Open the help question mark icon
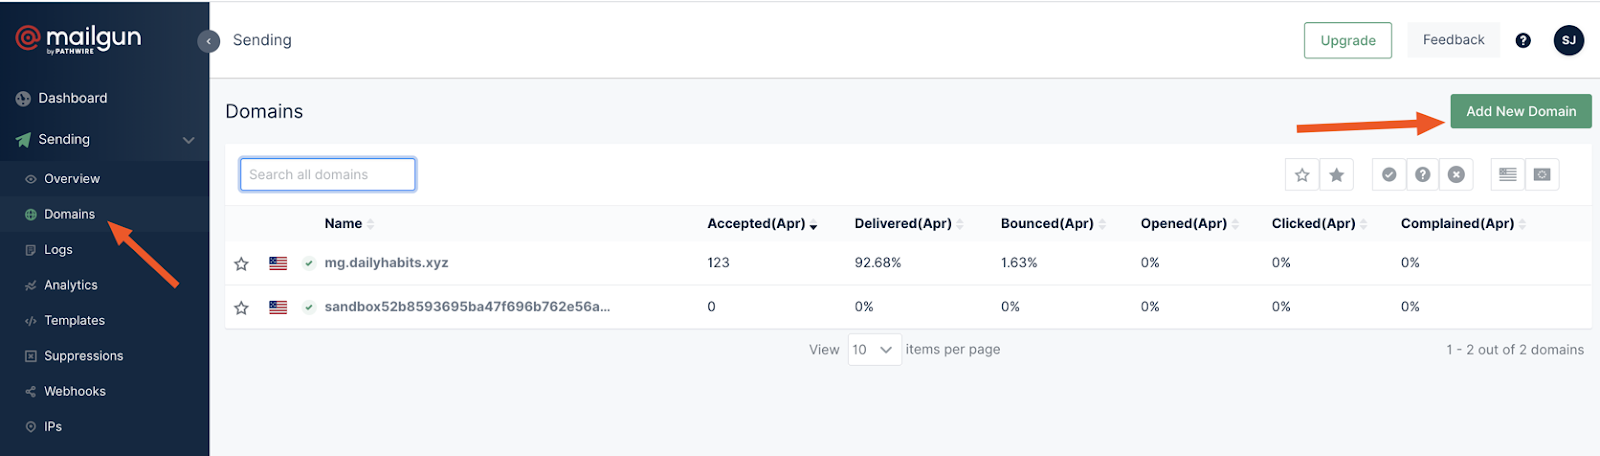 point(1523,41)
